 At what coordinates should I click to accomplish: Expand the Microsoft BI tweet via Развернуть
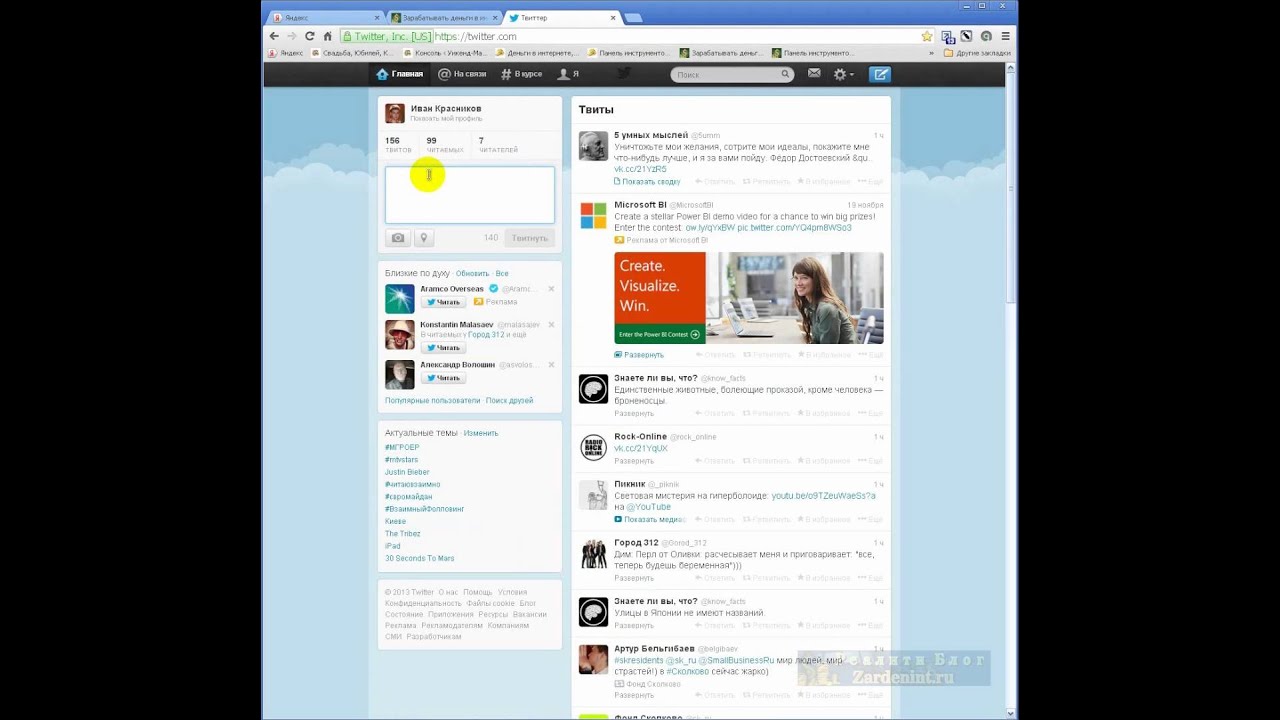pyautogui.click(x=640, y=355)
